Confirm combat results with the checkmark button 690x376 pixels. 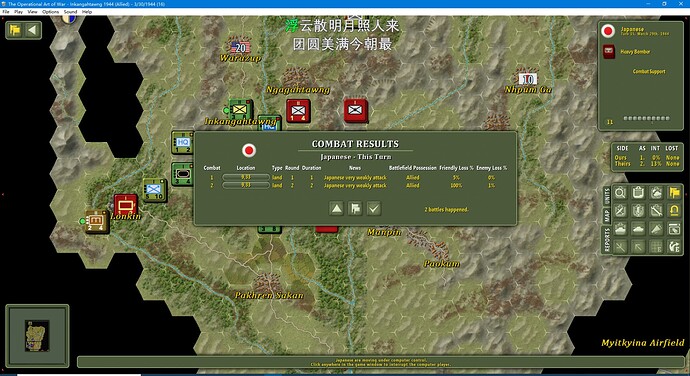click(x=374, y=208)
